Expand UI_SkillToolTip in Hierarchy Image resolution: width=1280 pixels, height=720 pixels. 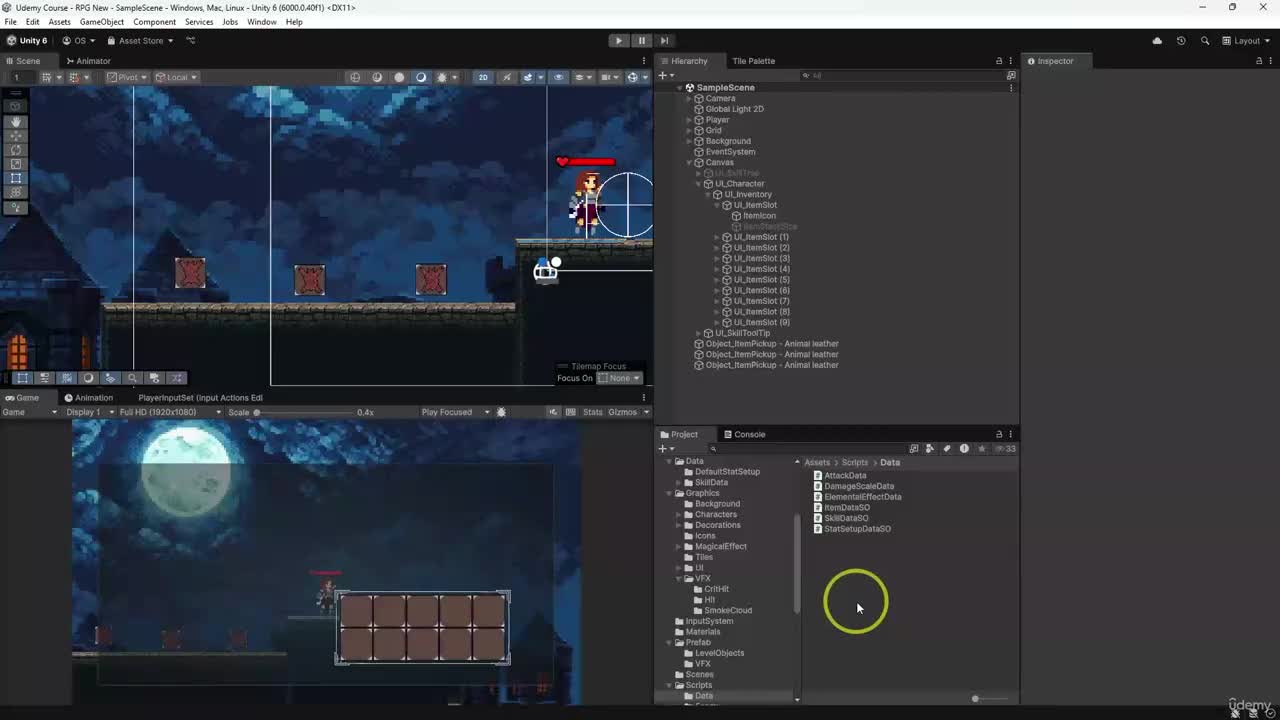pos(699,333)
